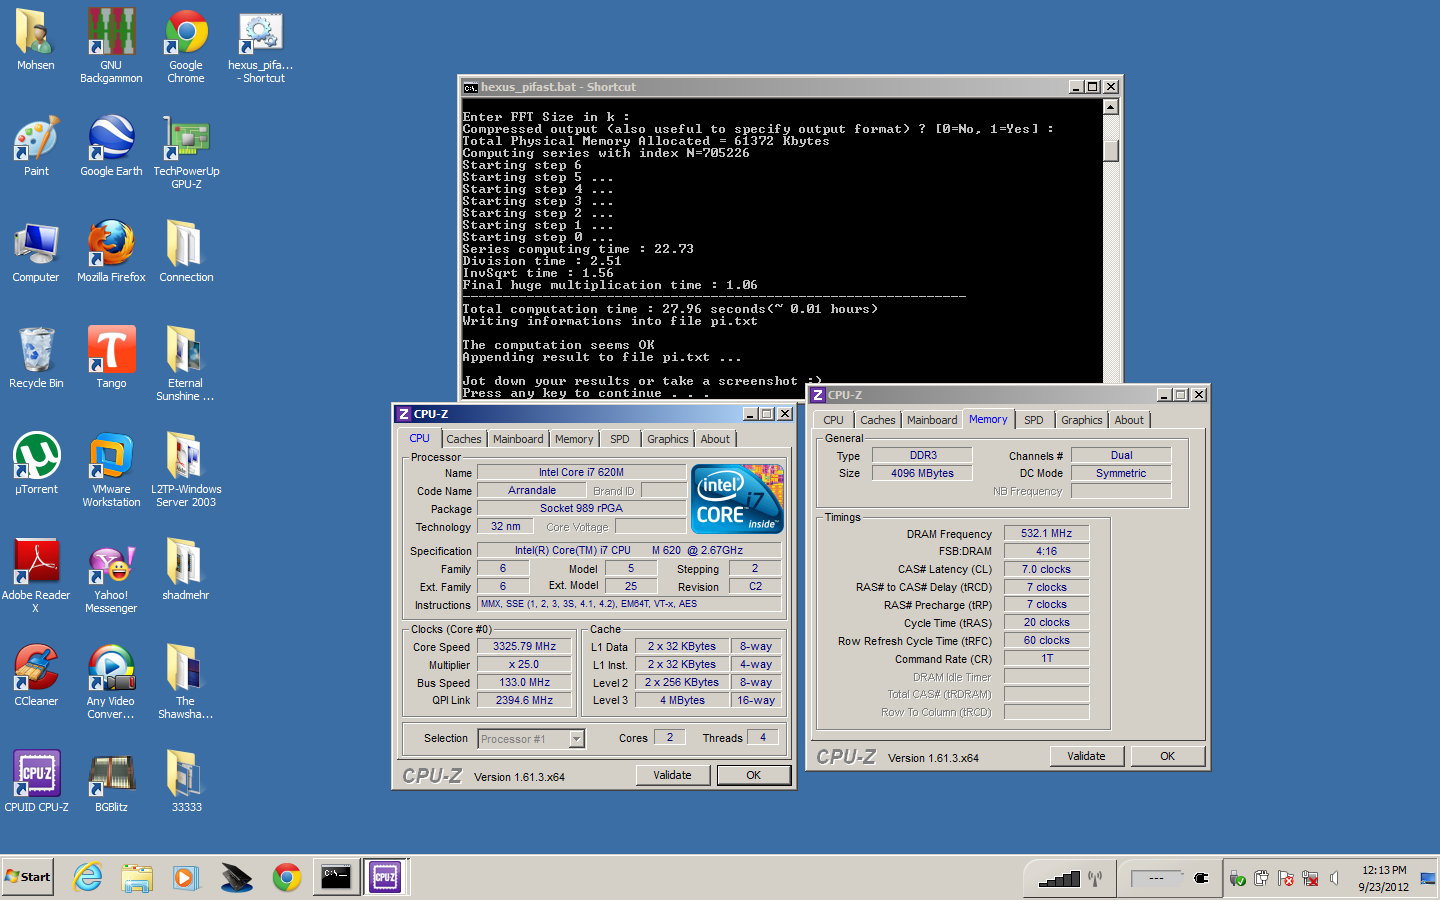Open Mainboard tab in left CPU-Z
The width and height of the screenshot is (1440, 900).
(518, 439)
